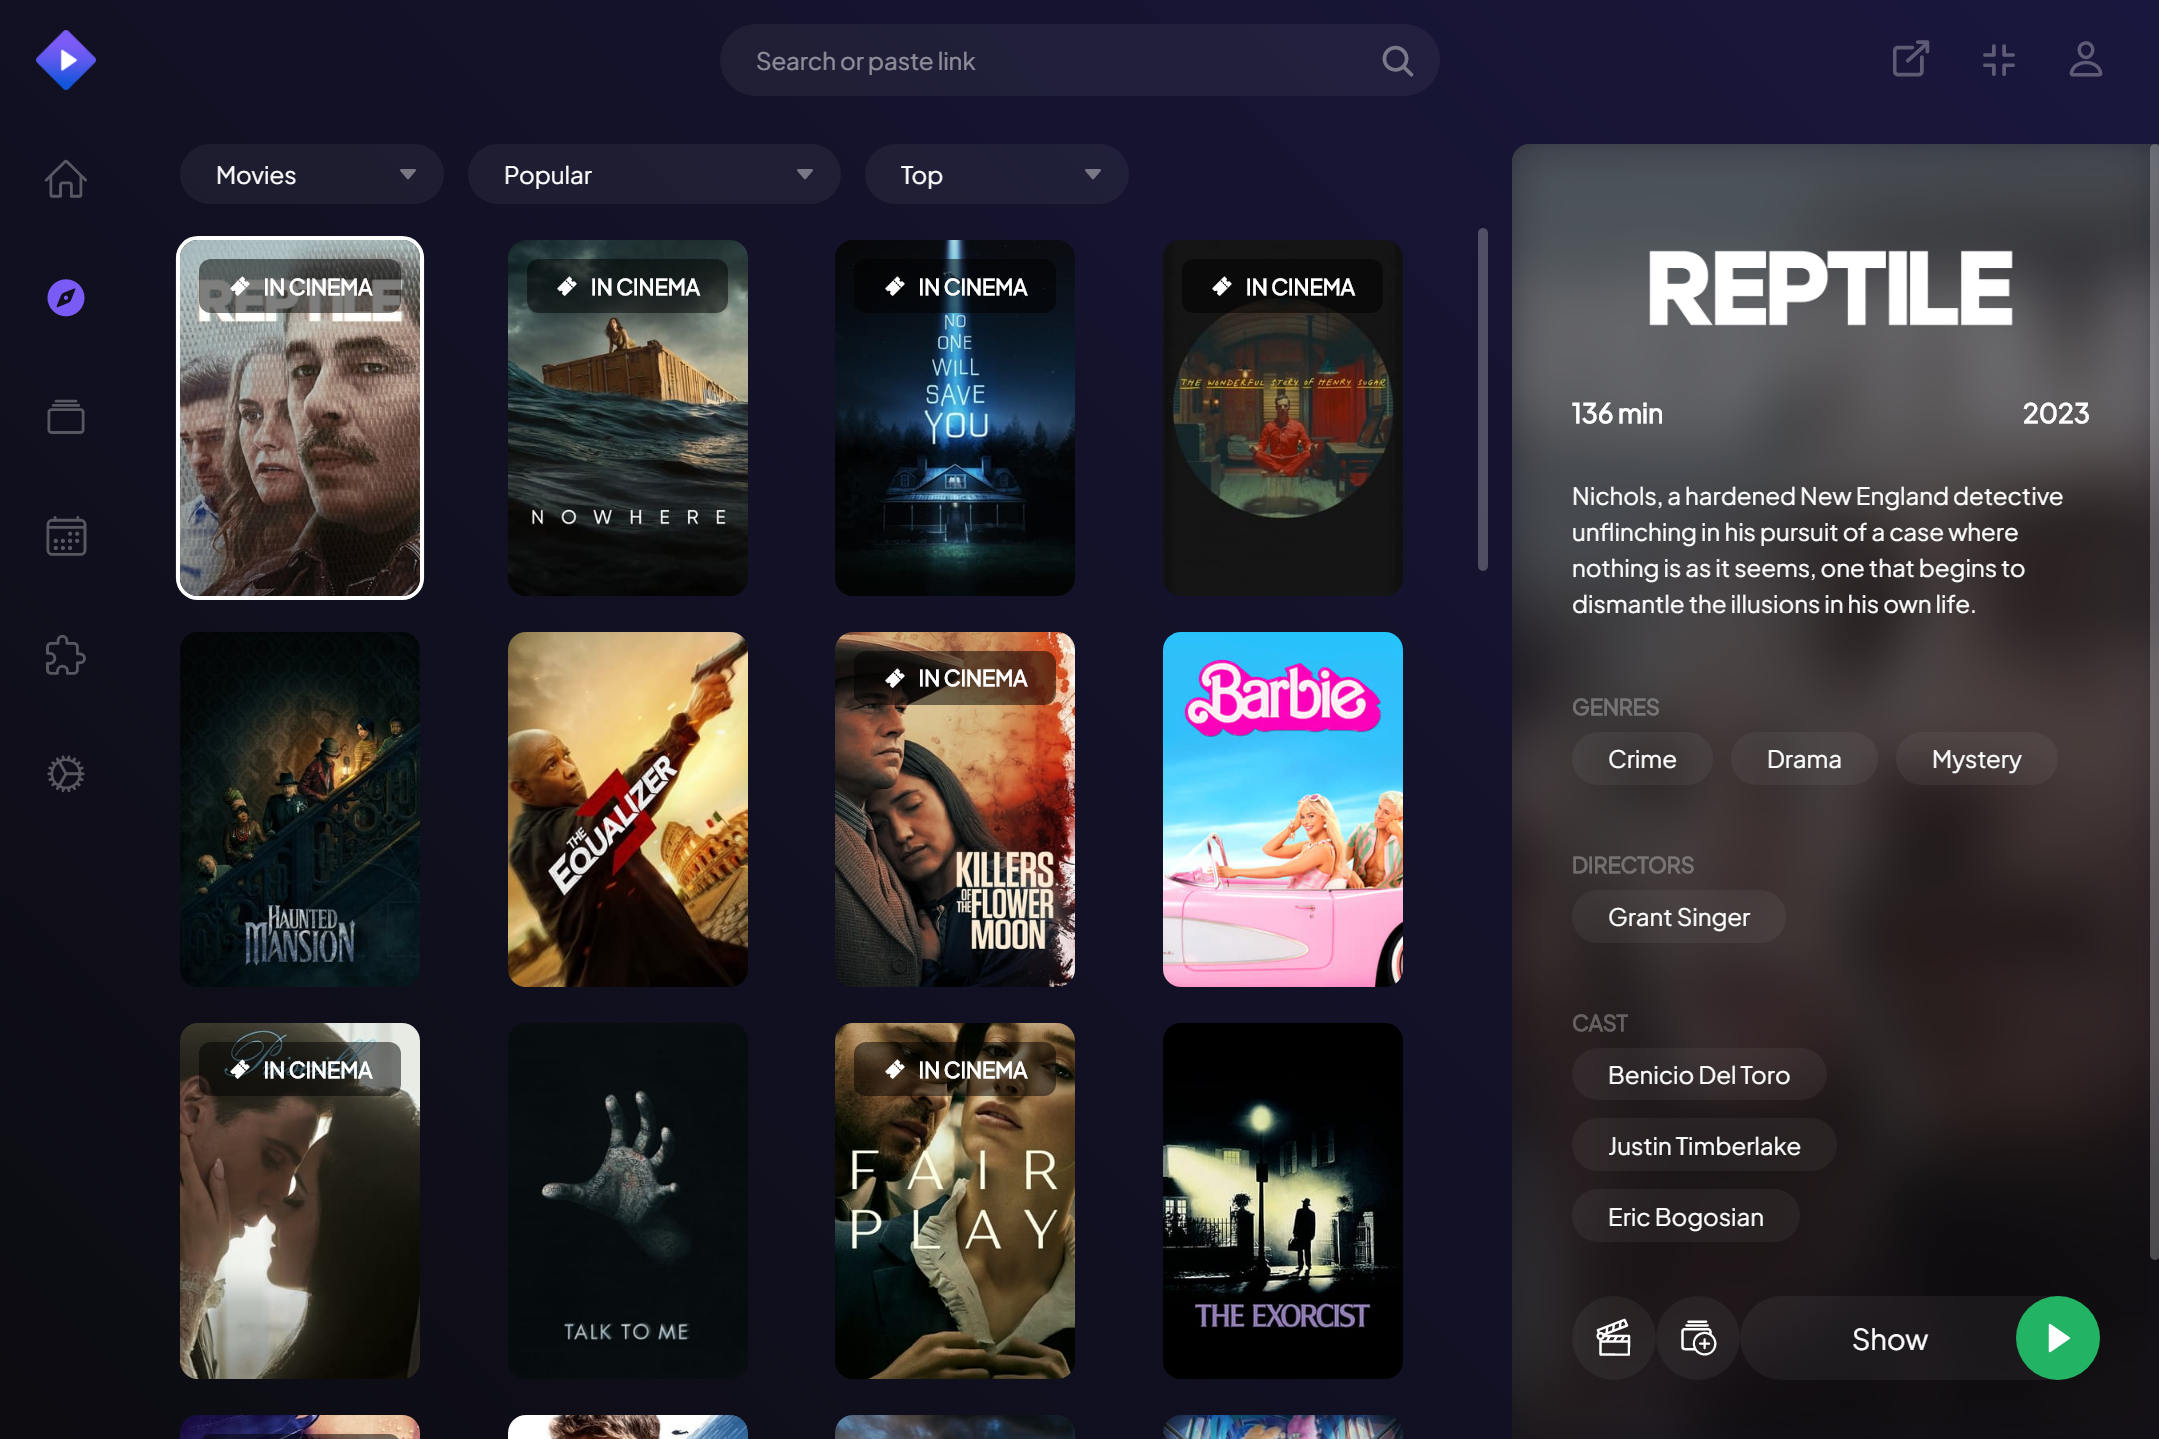Click the open-external-link icon in header
2159x1439 pixels.
click(1910, 60)
